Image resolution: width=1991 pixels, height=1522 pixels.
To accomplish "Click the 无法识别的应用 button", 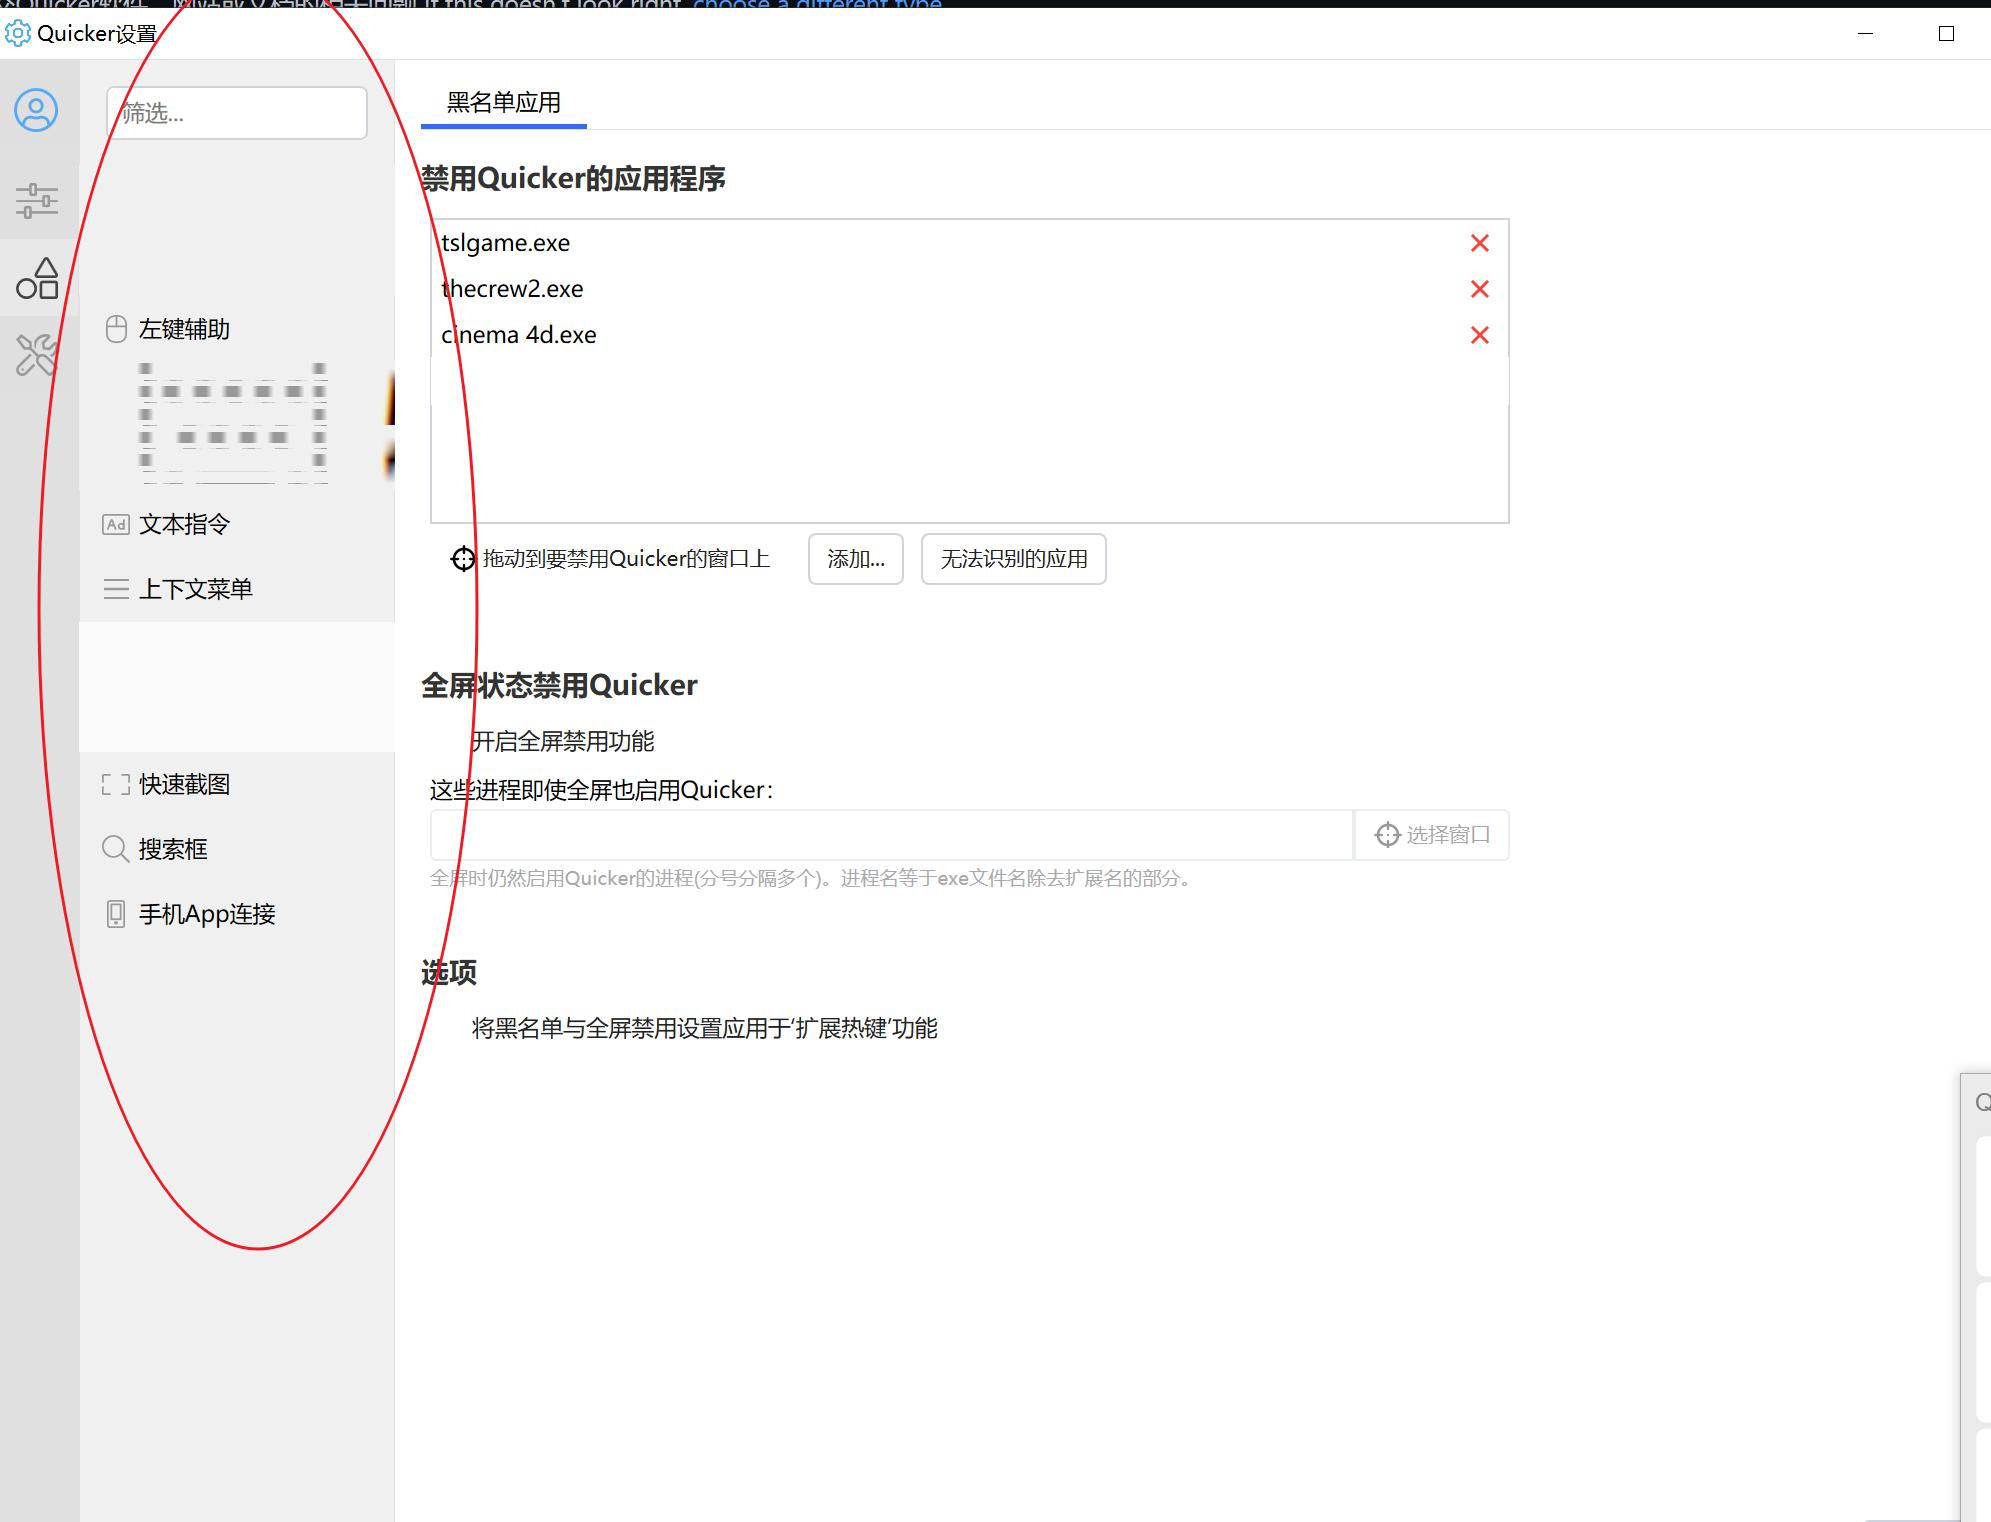I will 1014,559.
